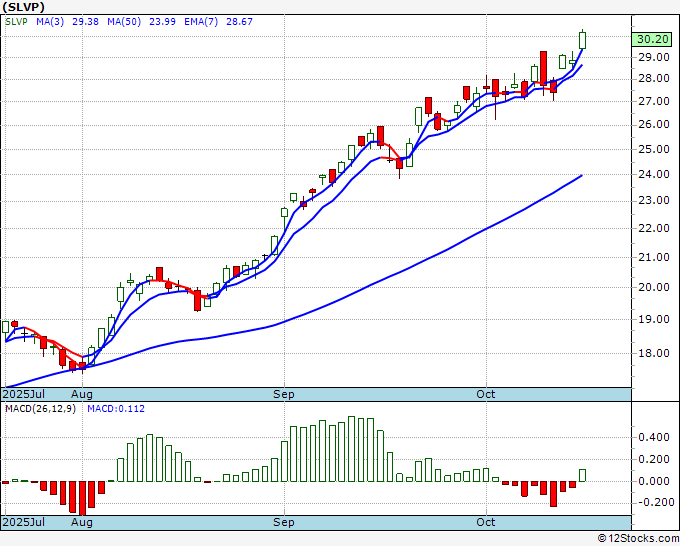Click the Oct label on price chart axis
The width and height of the screenshot is (680, 546).
tap(485, 394)
